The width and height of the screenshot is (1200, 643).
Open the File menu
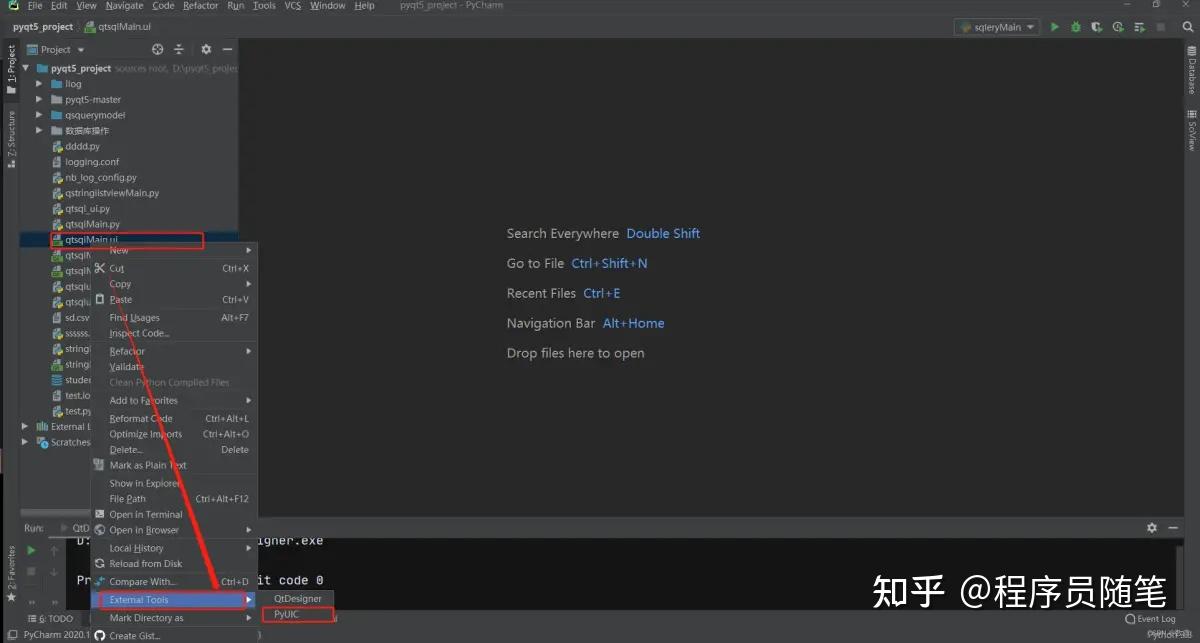point(34,6)
